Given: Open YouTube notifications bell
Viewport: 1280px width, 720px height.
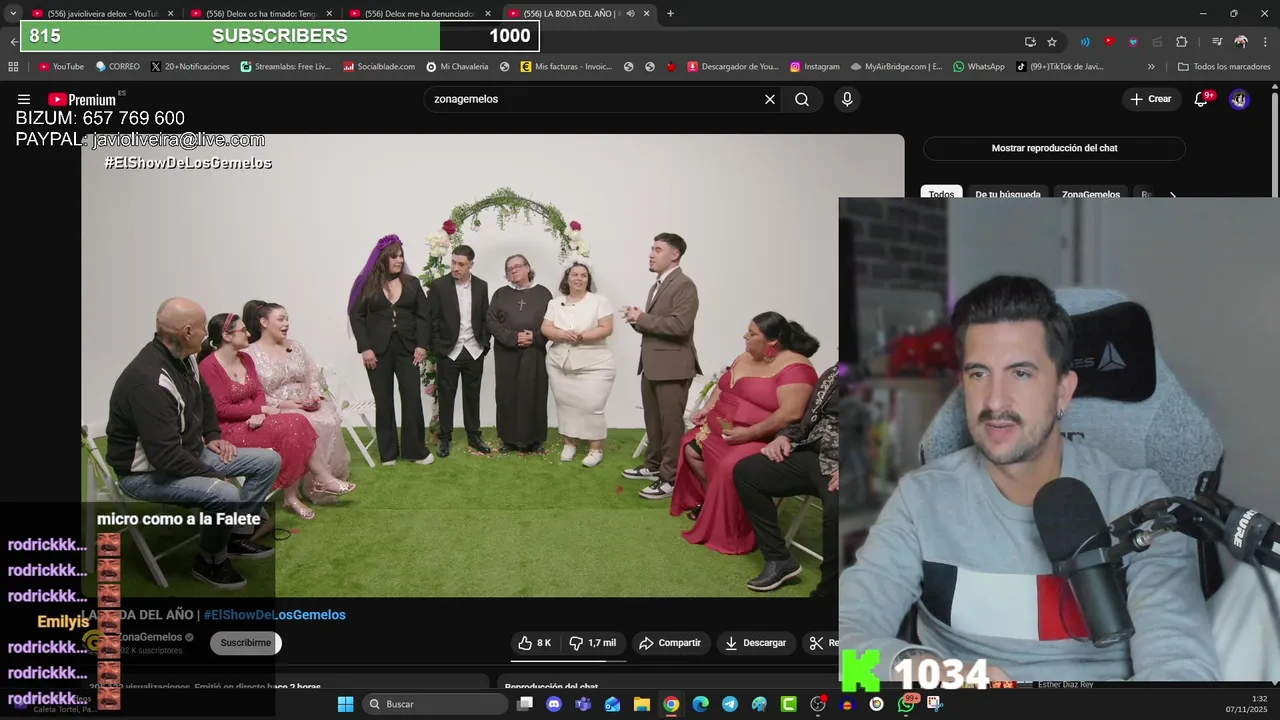Looking at the screenshot, I should pos(1202,99).
